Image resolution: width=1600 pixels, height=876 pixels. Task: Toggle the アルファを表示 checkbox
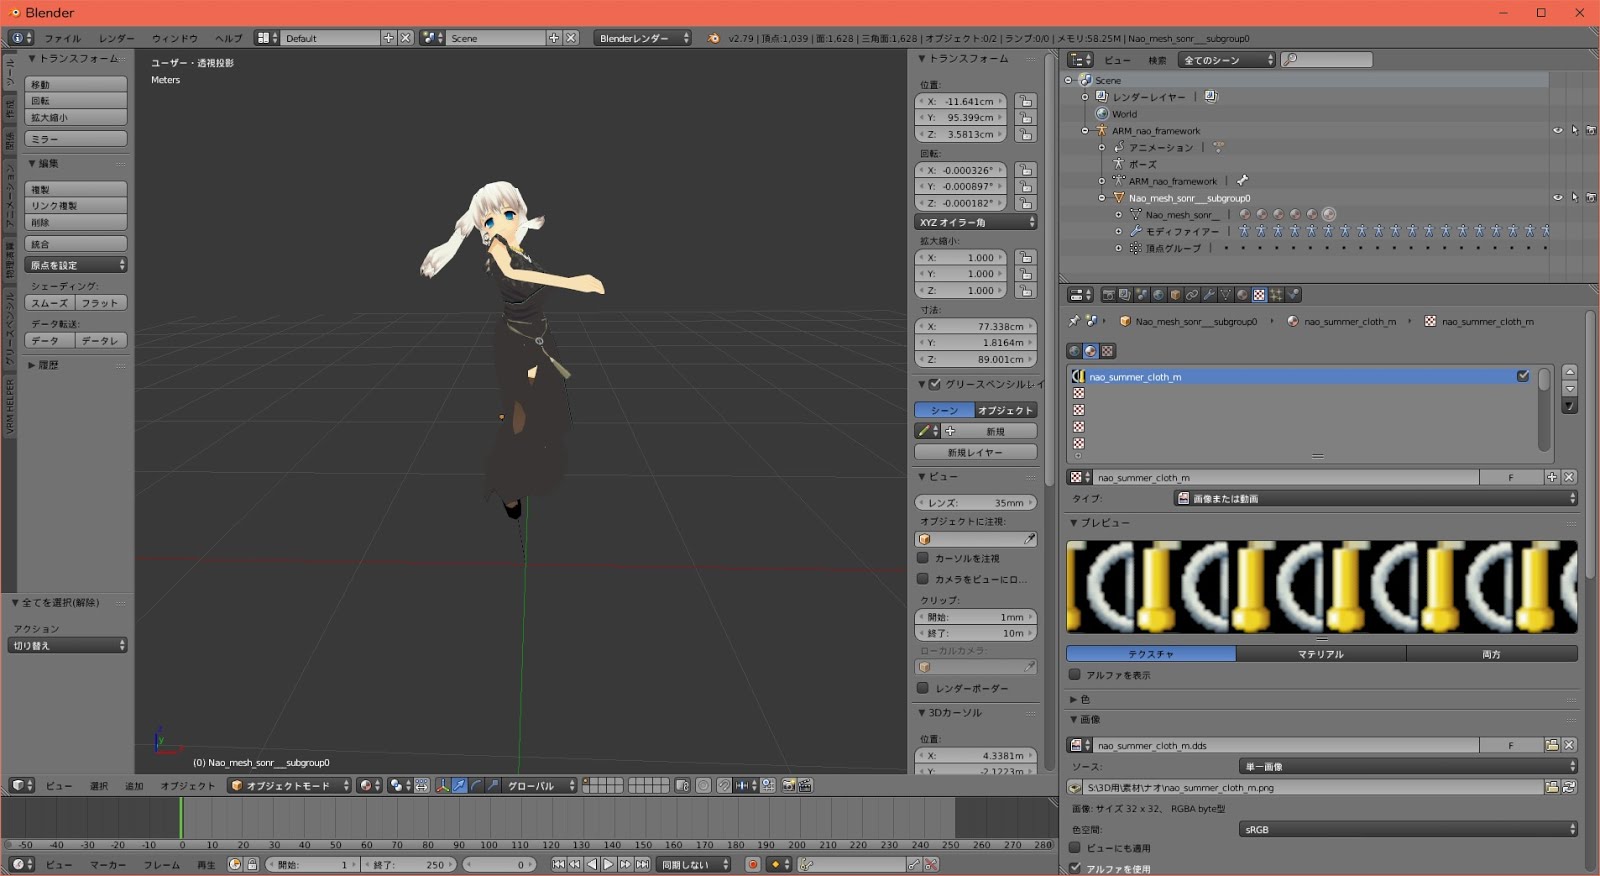click(x=1075, y=675)
